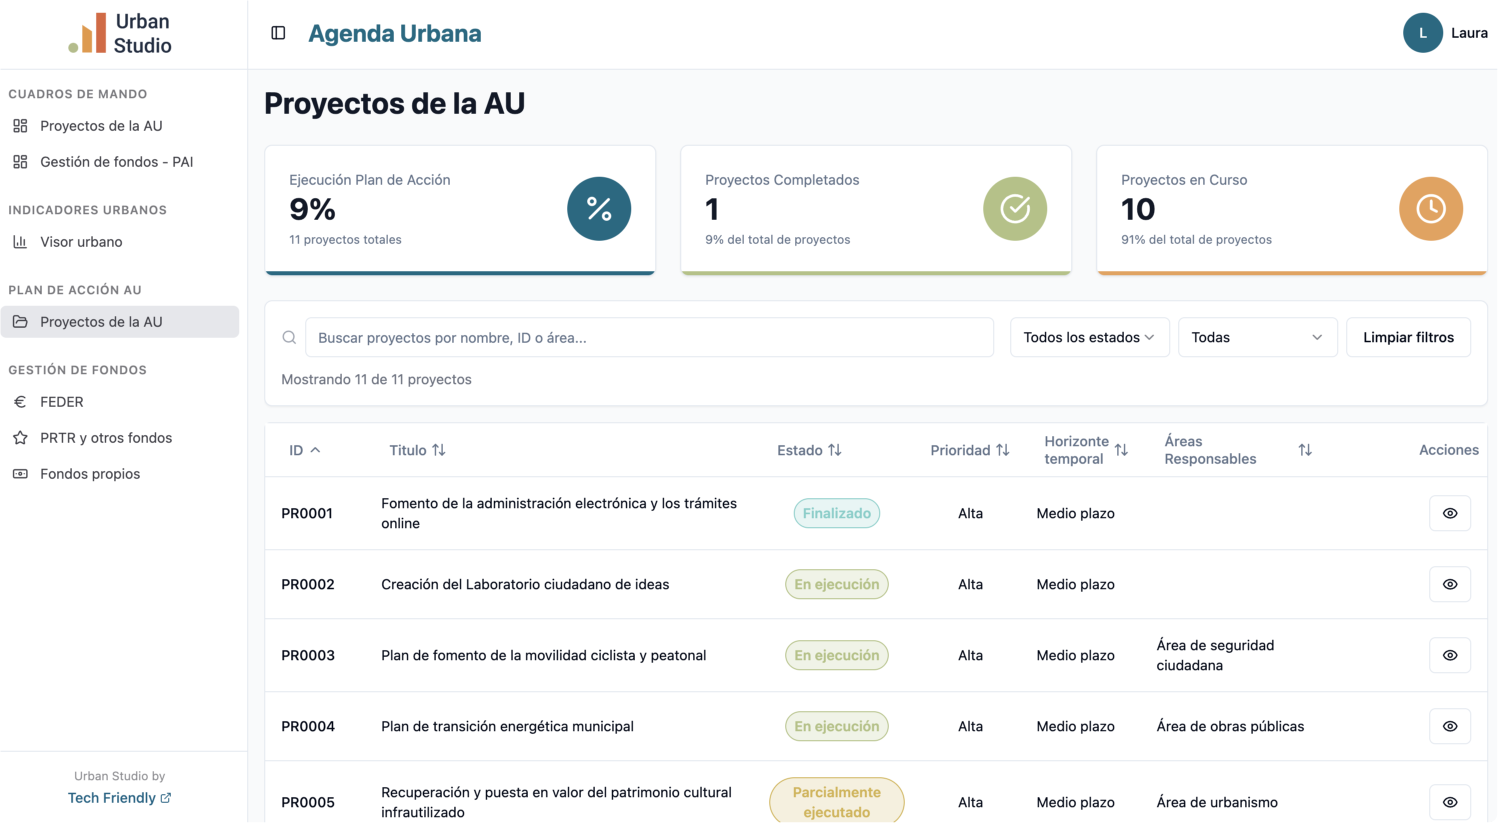The image size is (1498, 823).
Task: Click the euro icon next to FEDER
Action: point(20,402)
